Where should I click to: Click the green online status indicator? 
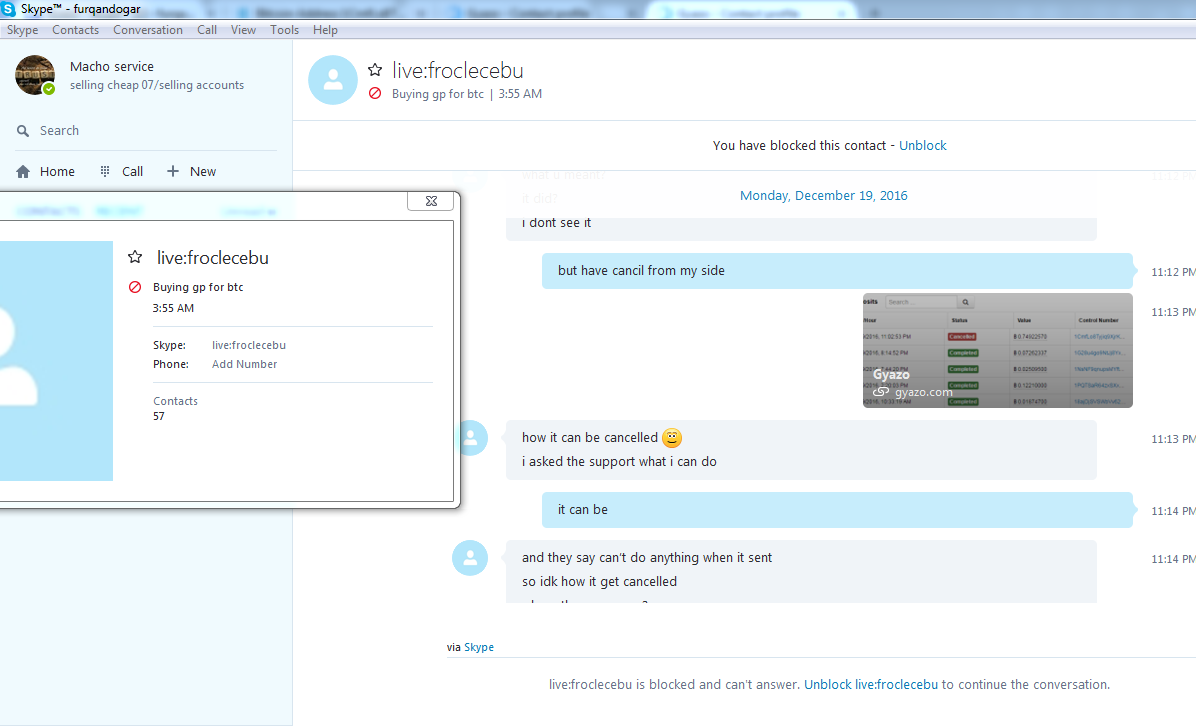[49, 88]
